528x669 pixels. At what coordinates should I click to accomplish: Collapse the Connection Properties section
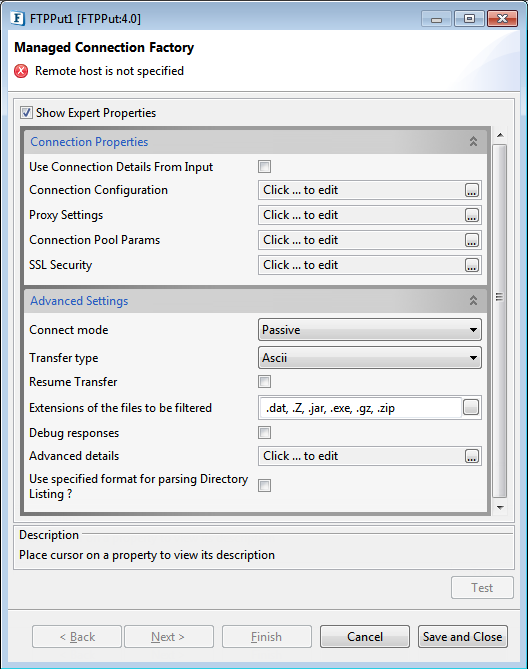click(x=473, y=142)
